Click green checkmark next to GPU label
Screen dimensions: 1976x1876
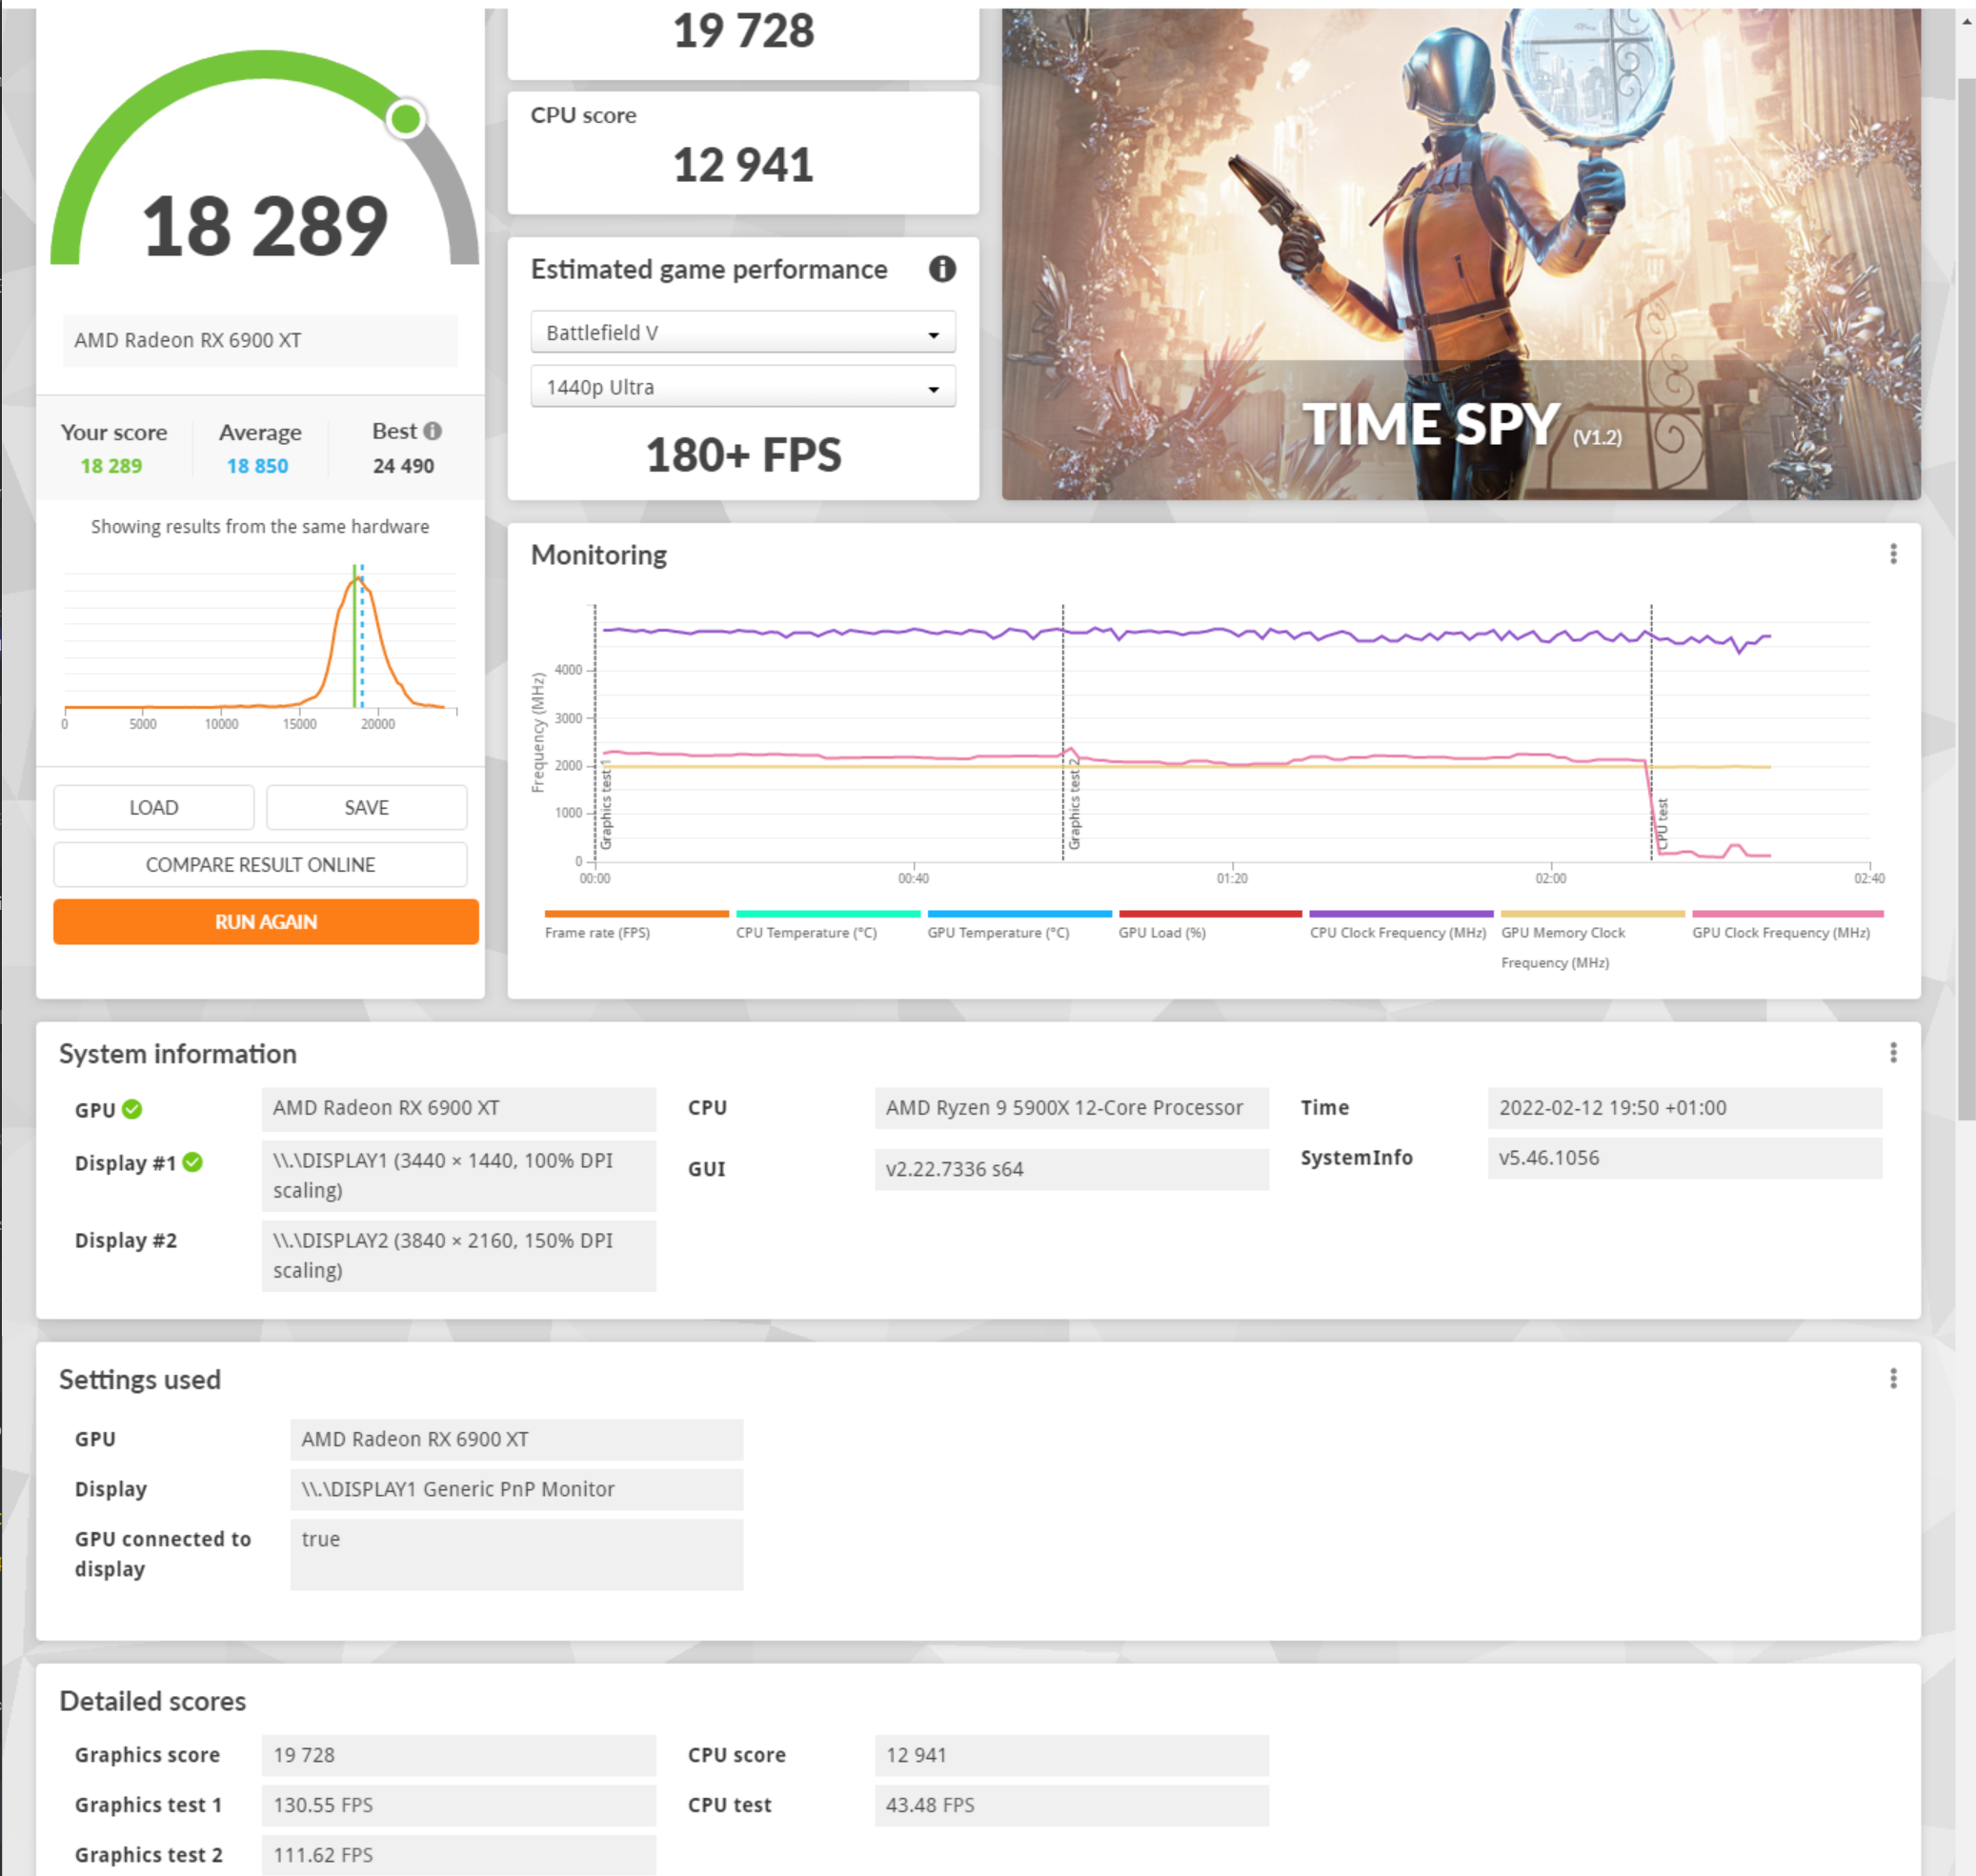[132, 1109]
